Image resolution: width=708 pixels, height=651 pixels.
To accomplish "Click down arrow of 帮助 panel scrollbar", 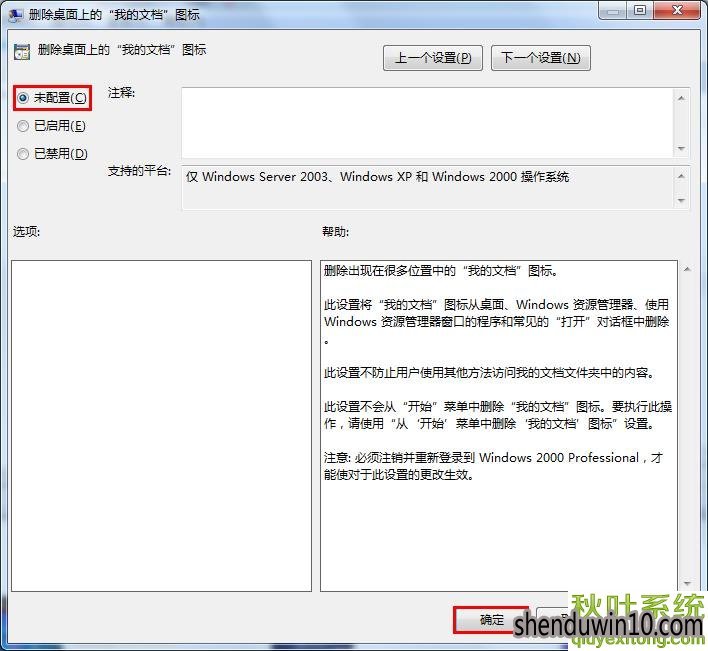I will (x=687, y=583).
